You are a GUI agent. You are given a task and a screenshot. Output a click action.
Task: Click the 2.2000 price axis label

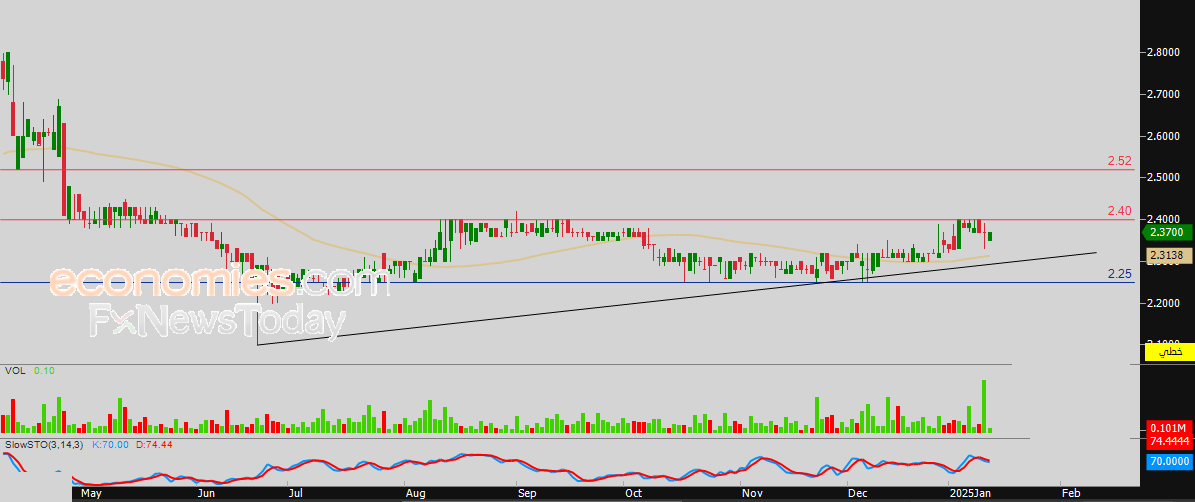(x=1165, y=303)
